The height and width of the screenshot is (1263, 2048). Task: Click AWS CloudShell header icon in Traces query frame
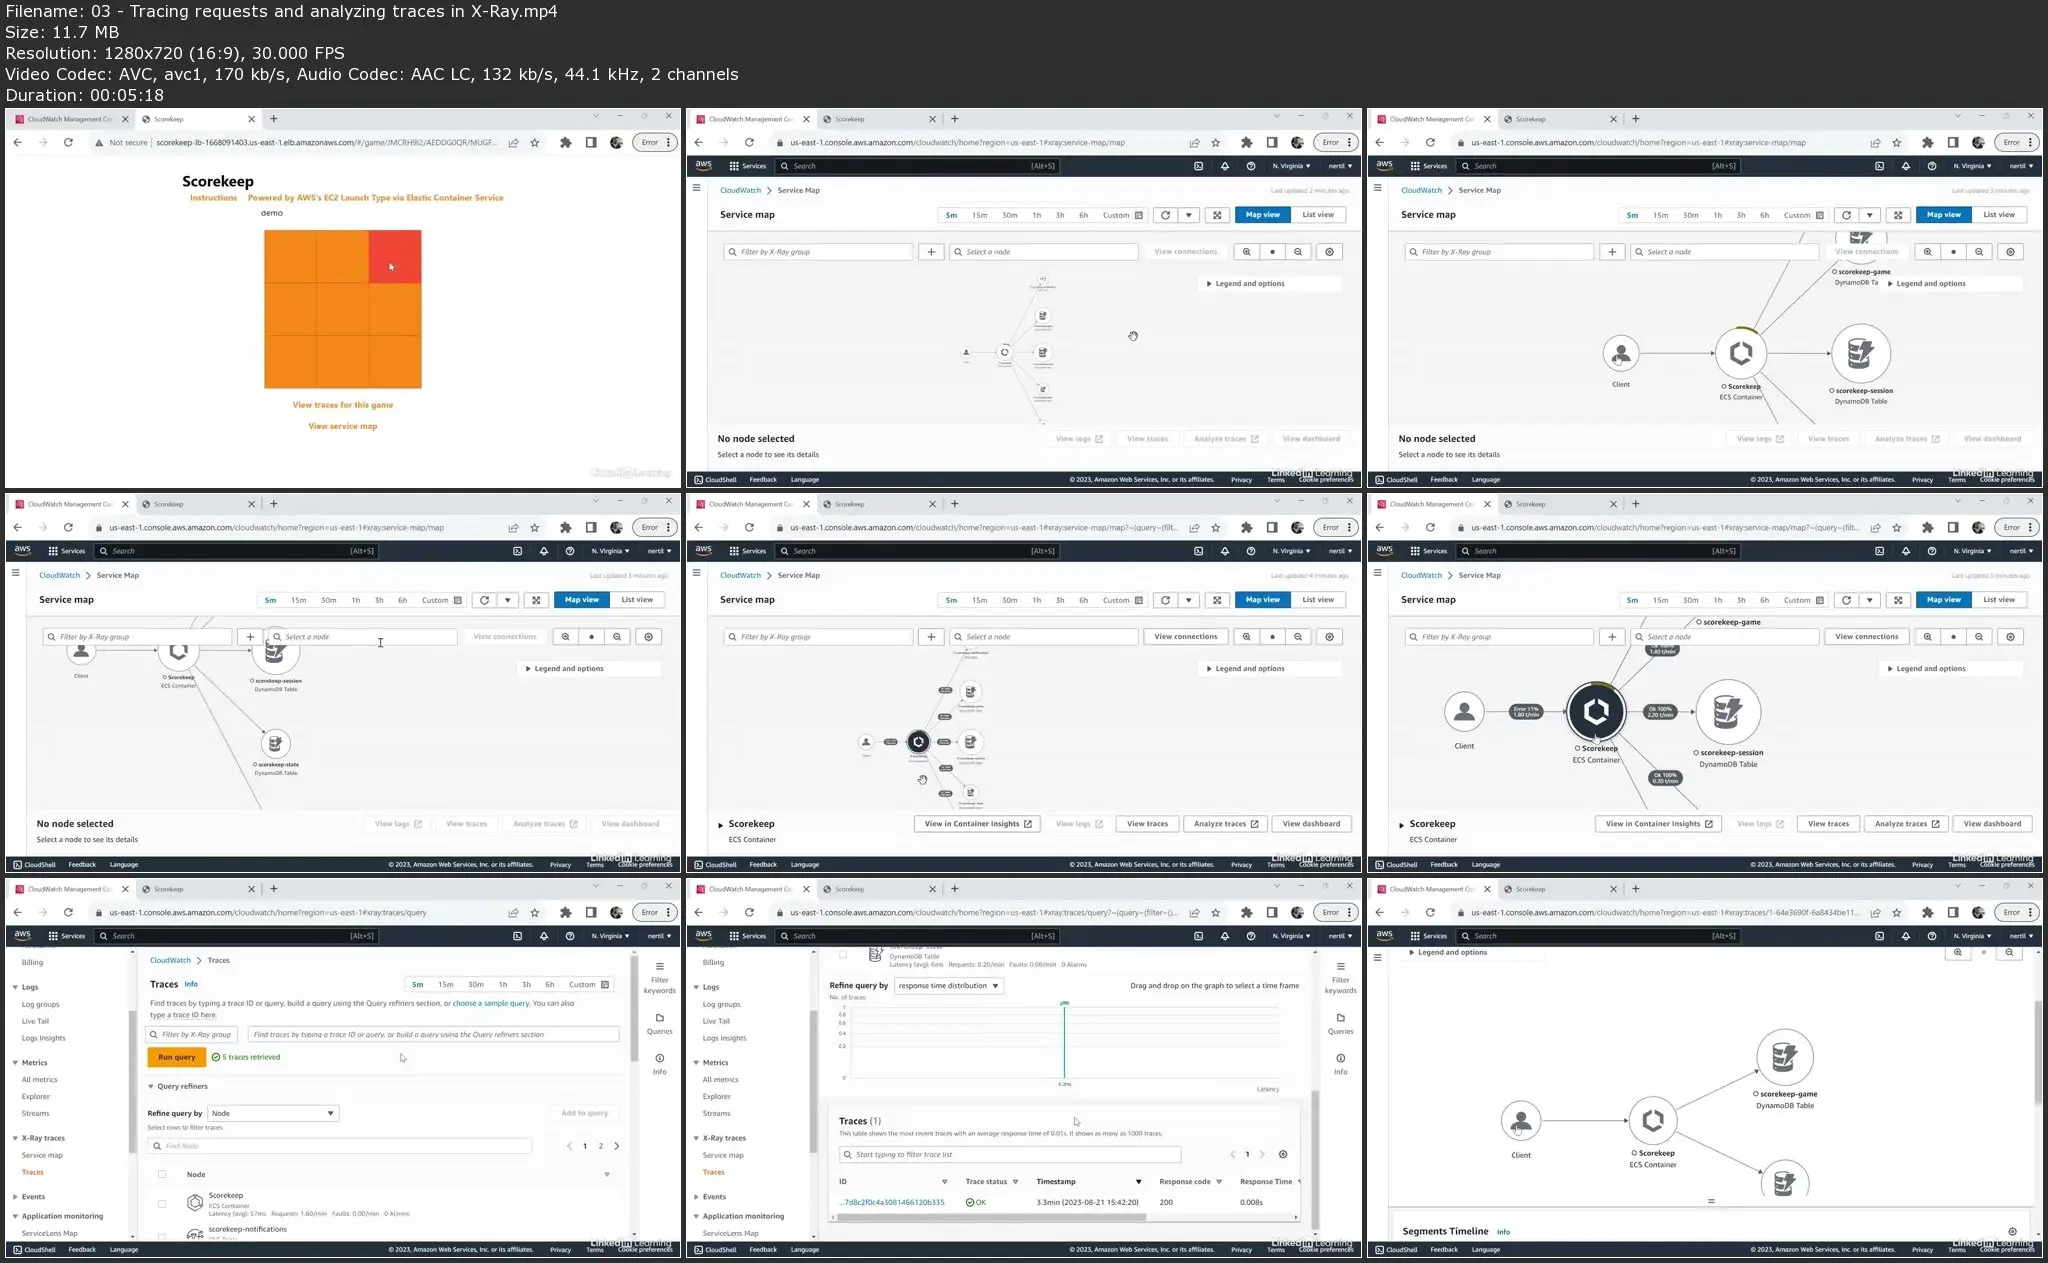[517, 936]
